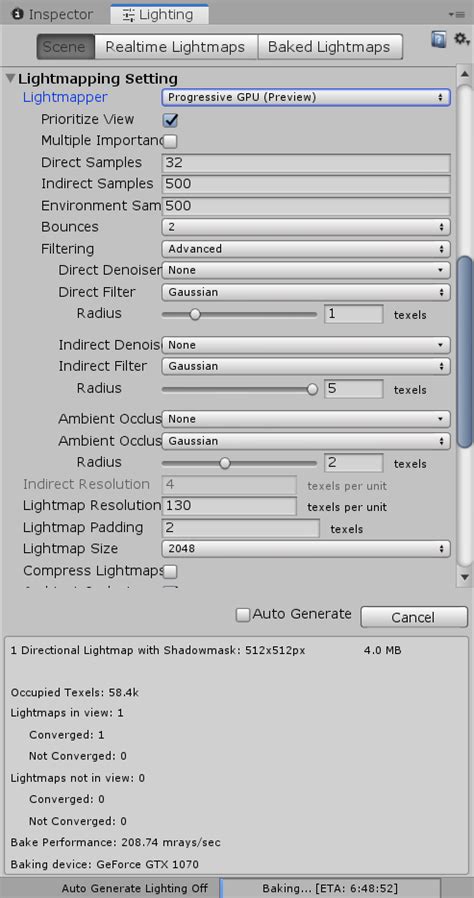Edit the Indirect Filter Radius value field
The image size is (474, 898).
pos(353,389)
